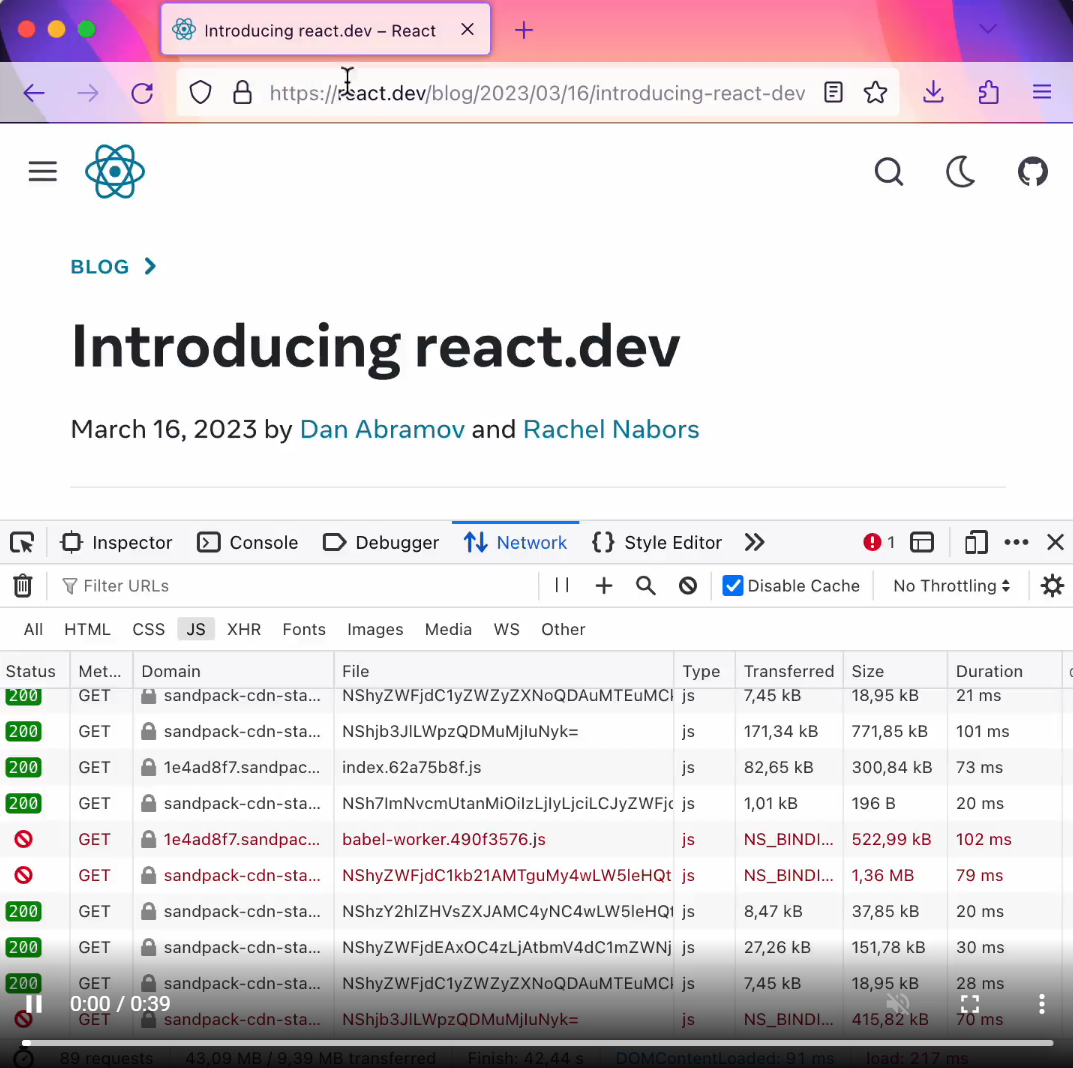
Task: Switch to the Console tab
Action: coord(247,542)
